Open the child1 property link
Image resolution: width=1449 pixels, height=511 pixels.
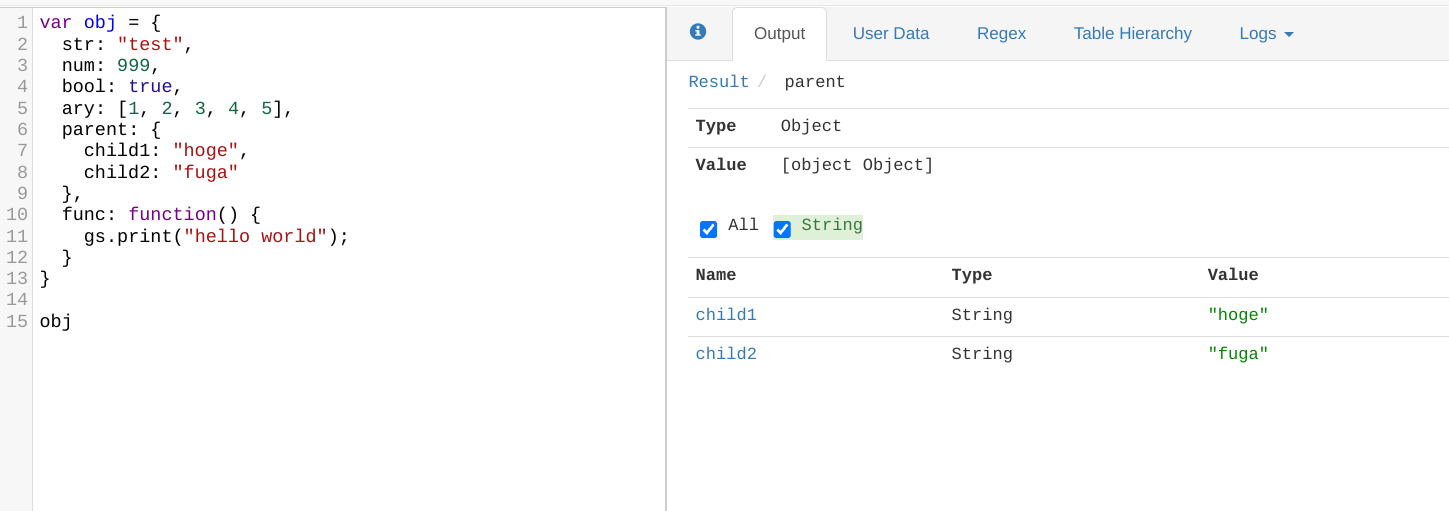point(726,316)
